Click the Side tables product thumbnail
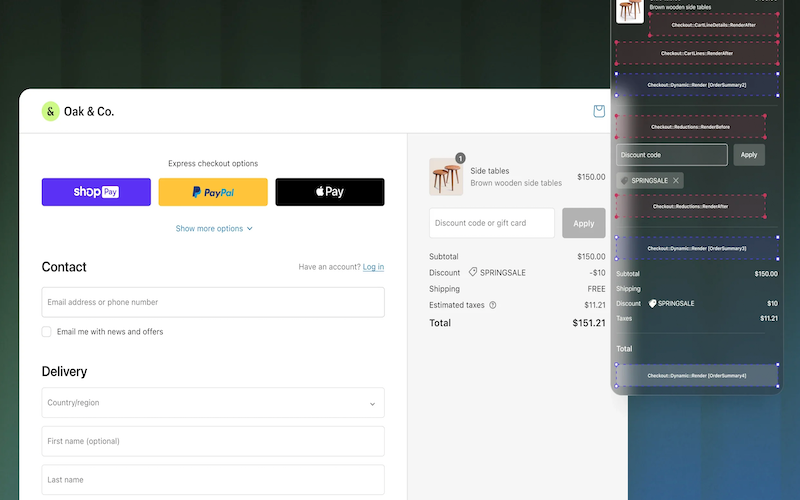The image size is (800, 500). click(x=446, y=177)
